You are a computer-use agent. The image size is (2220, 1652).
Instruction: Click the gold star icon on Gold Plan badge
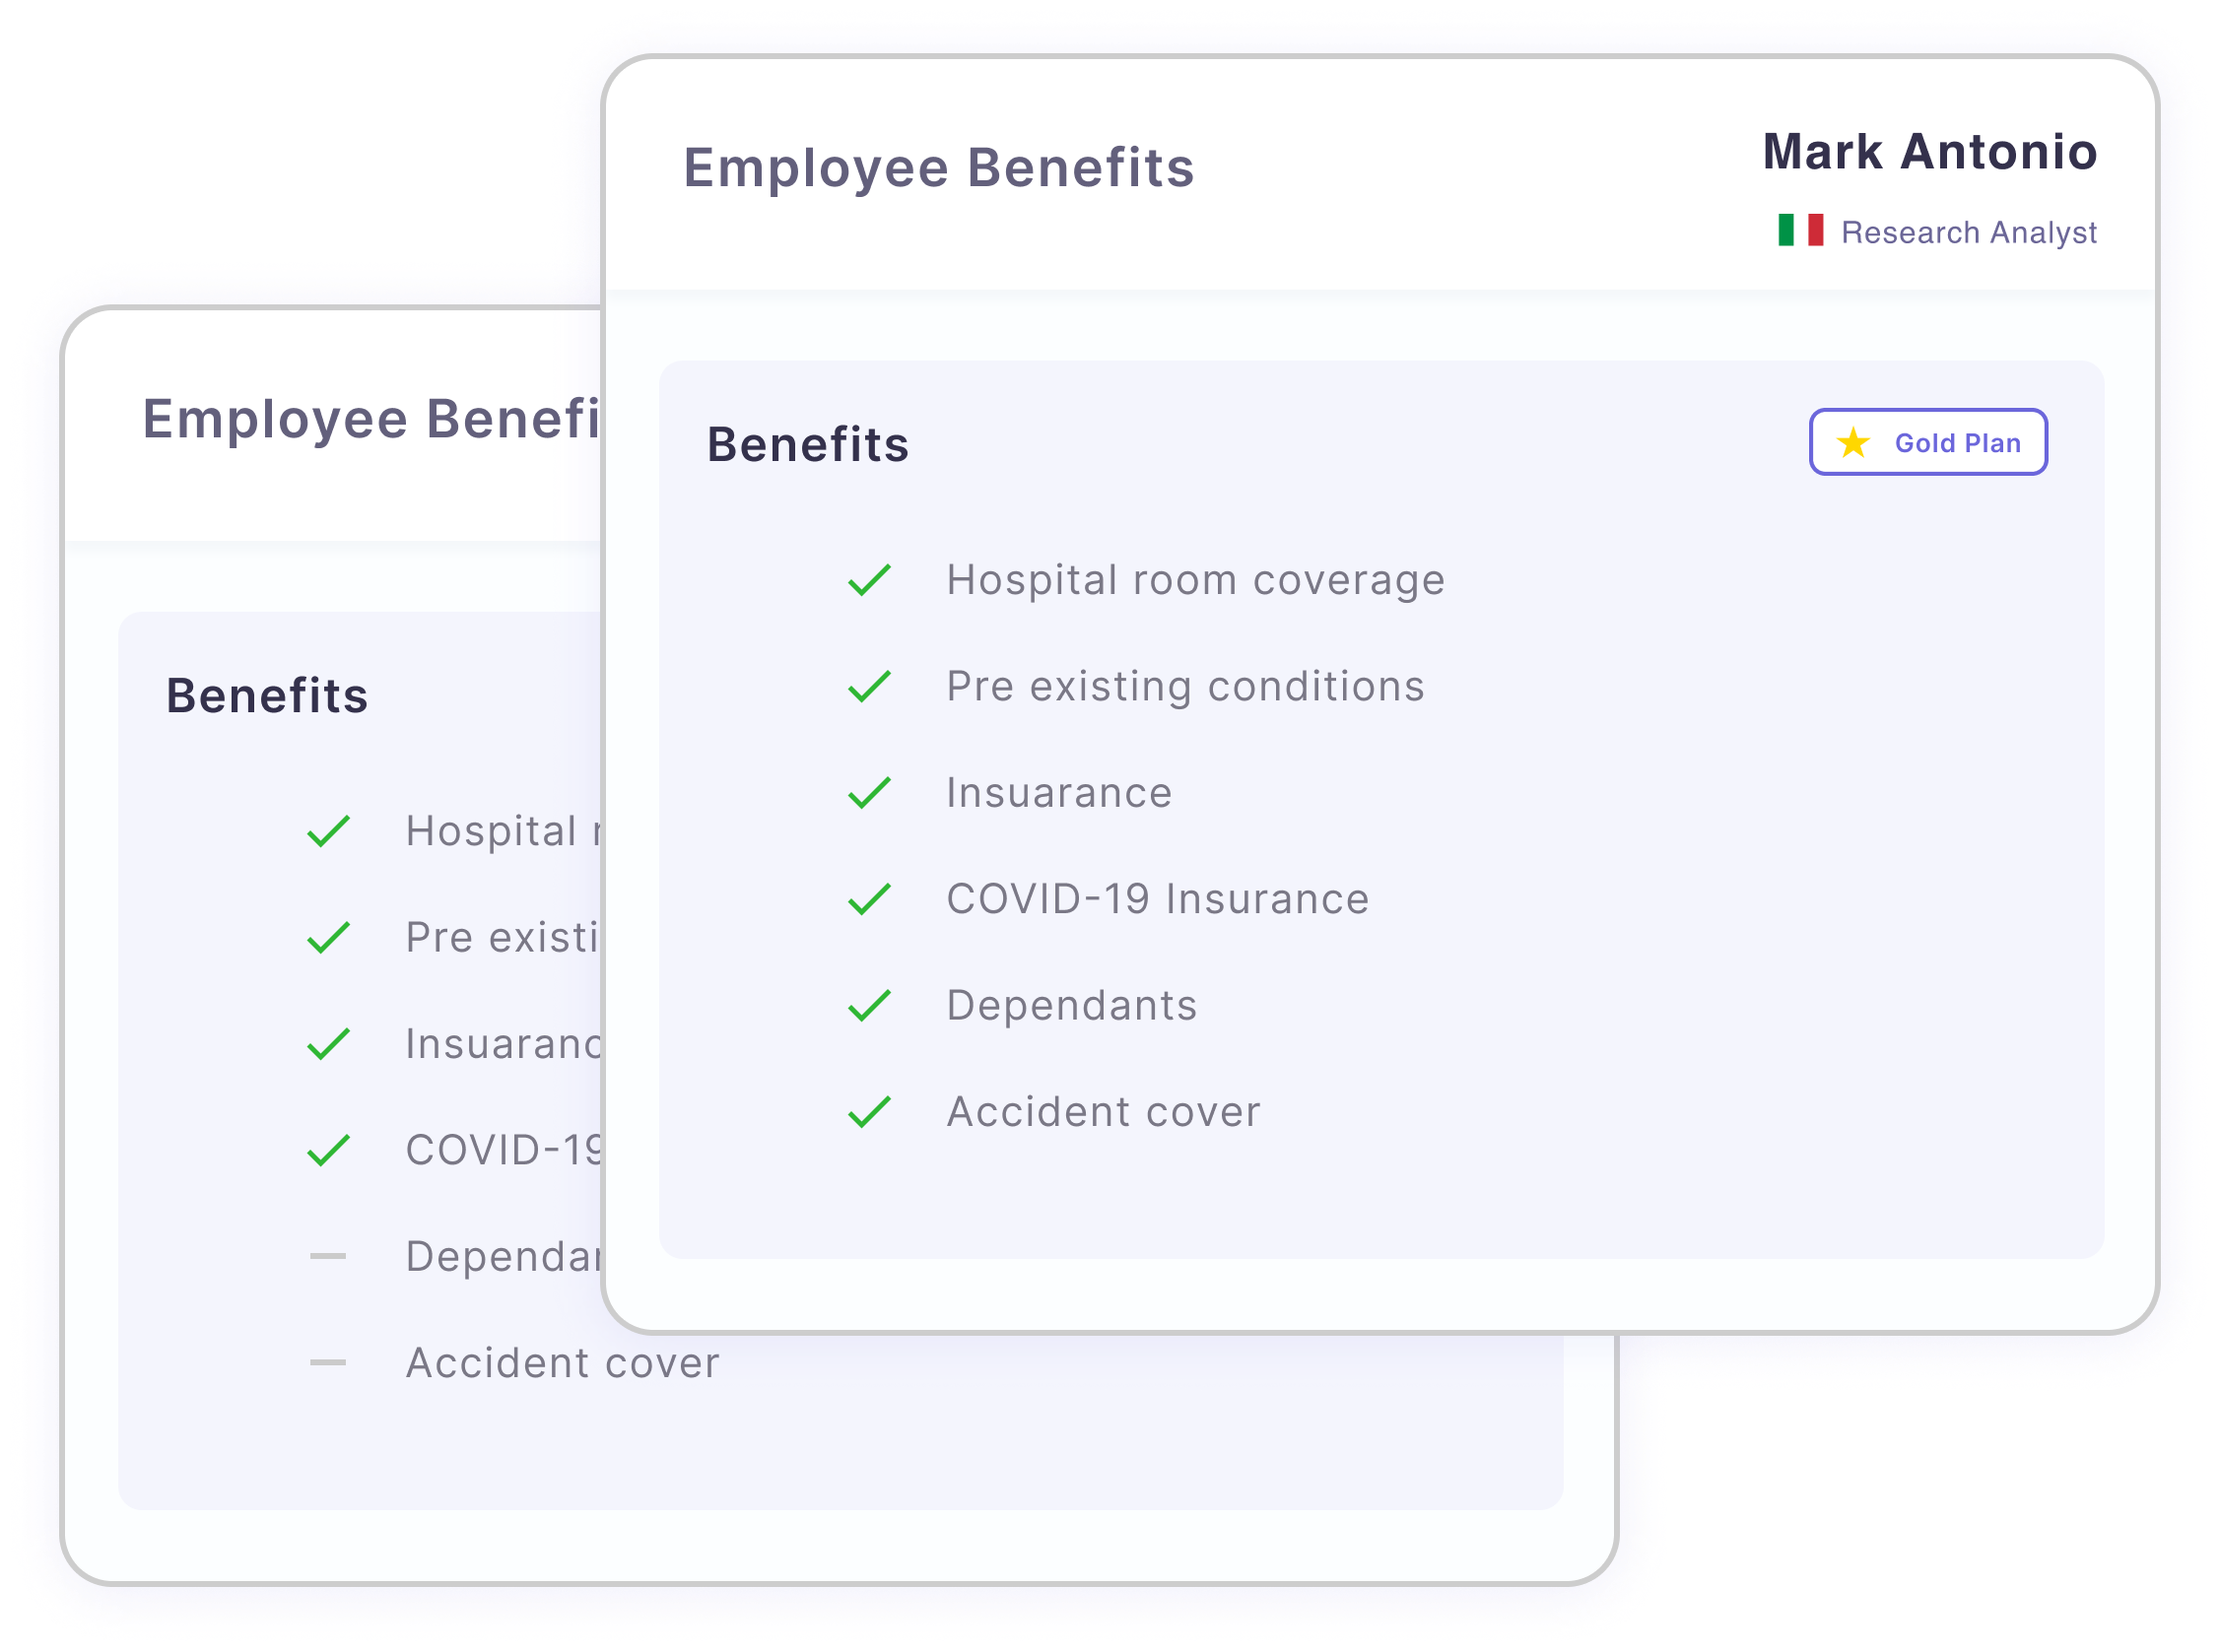pyautogui.click(x=1855, y=441)
